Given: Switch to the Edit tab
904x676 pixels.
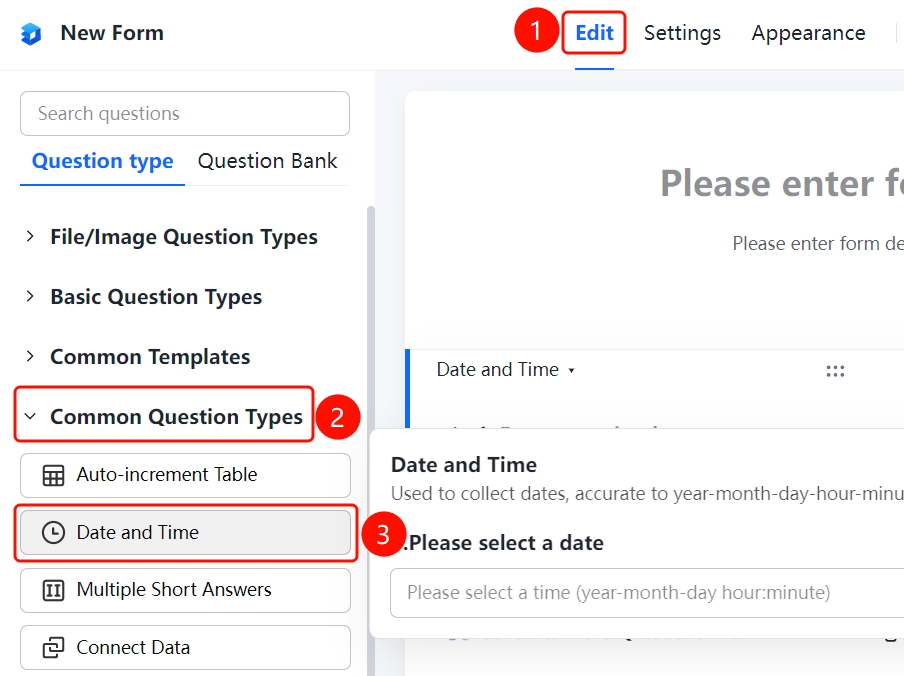Looking at the screenshot, I should (x=594, y=33).
